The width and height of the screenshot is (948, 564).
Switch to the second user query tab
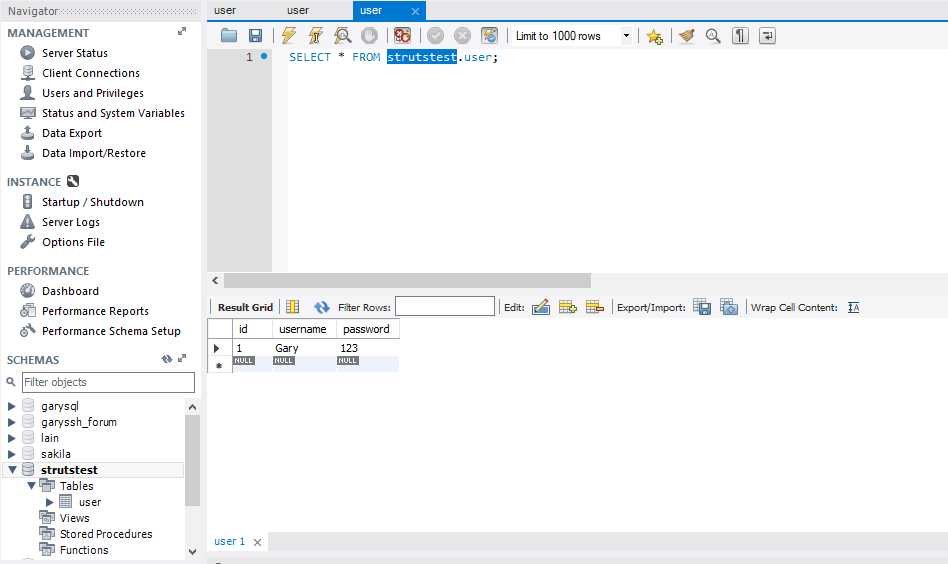(298, 10)
